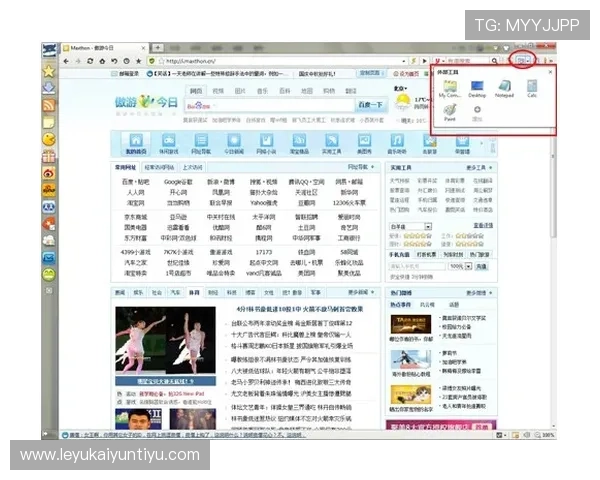The height and width of the screenshot is (480, 600).
Task: Open the Yahoo雅虎 site link
Action: click(x=264, y=203)
